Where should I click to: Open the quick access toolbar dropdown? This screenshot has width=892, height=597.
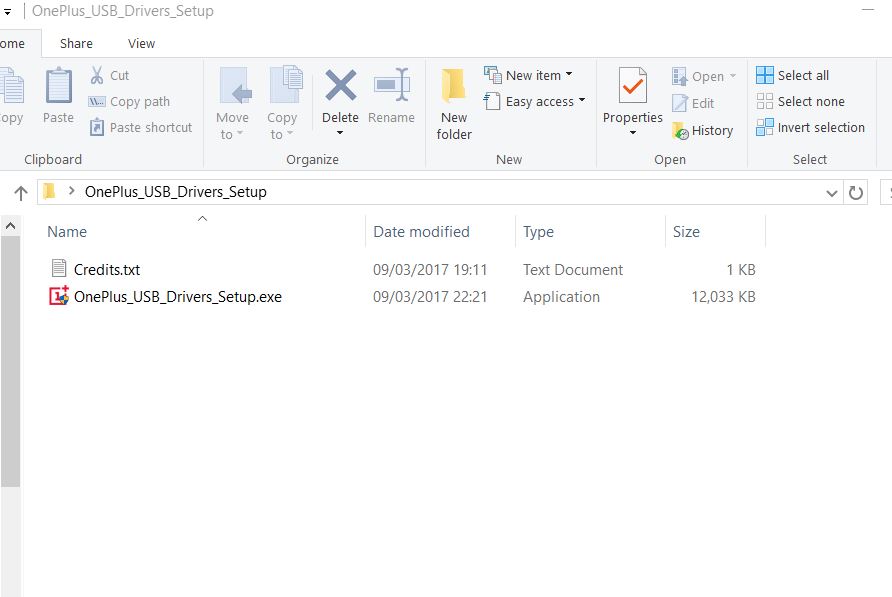tap(7, 11)
